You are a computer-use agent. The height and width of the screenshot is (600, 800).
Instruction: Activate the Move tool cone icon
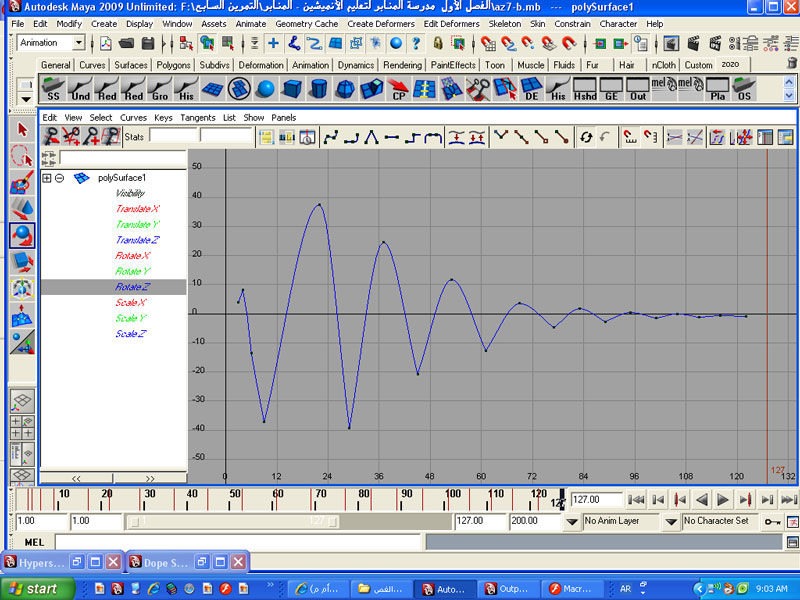pyautogui.click(x=22, y=209)
